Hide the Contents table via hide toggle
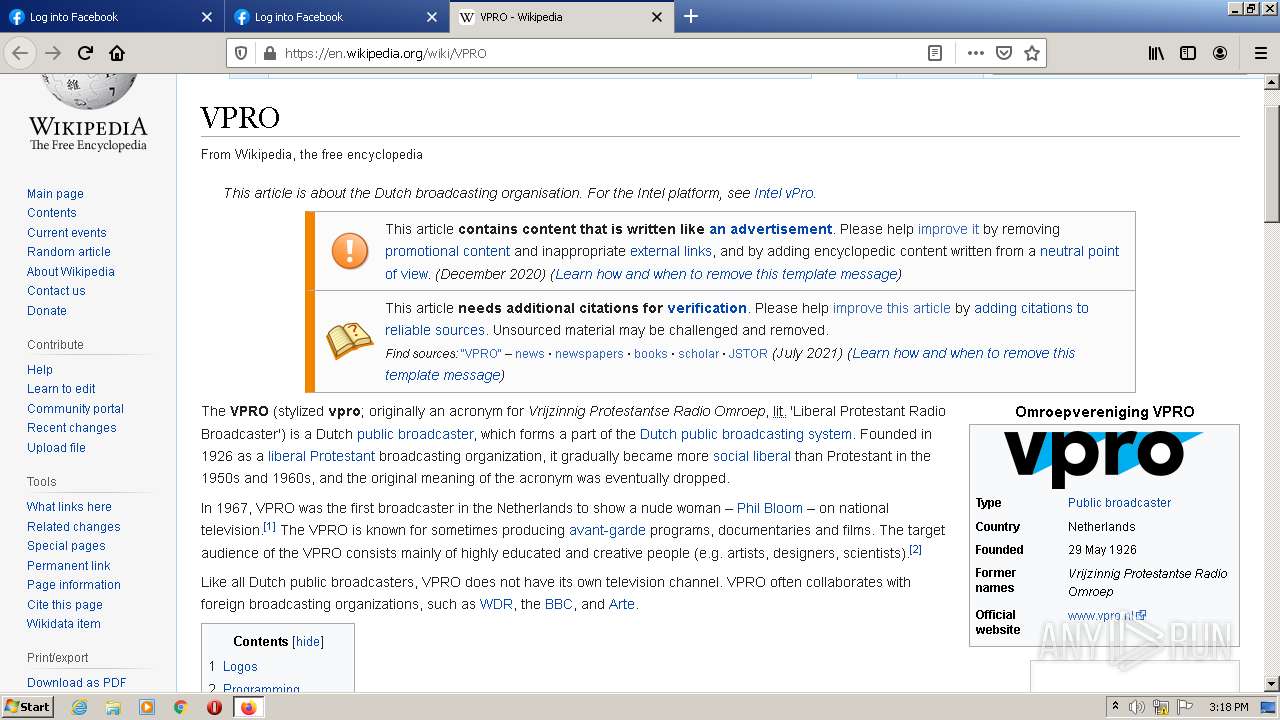The image size is (1280, 720). 308,642
